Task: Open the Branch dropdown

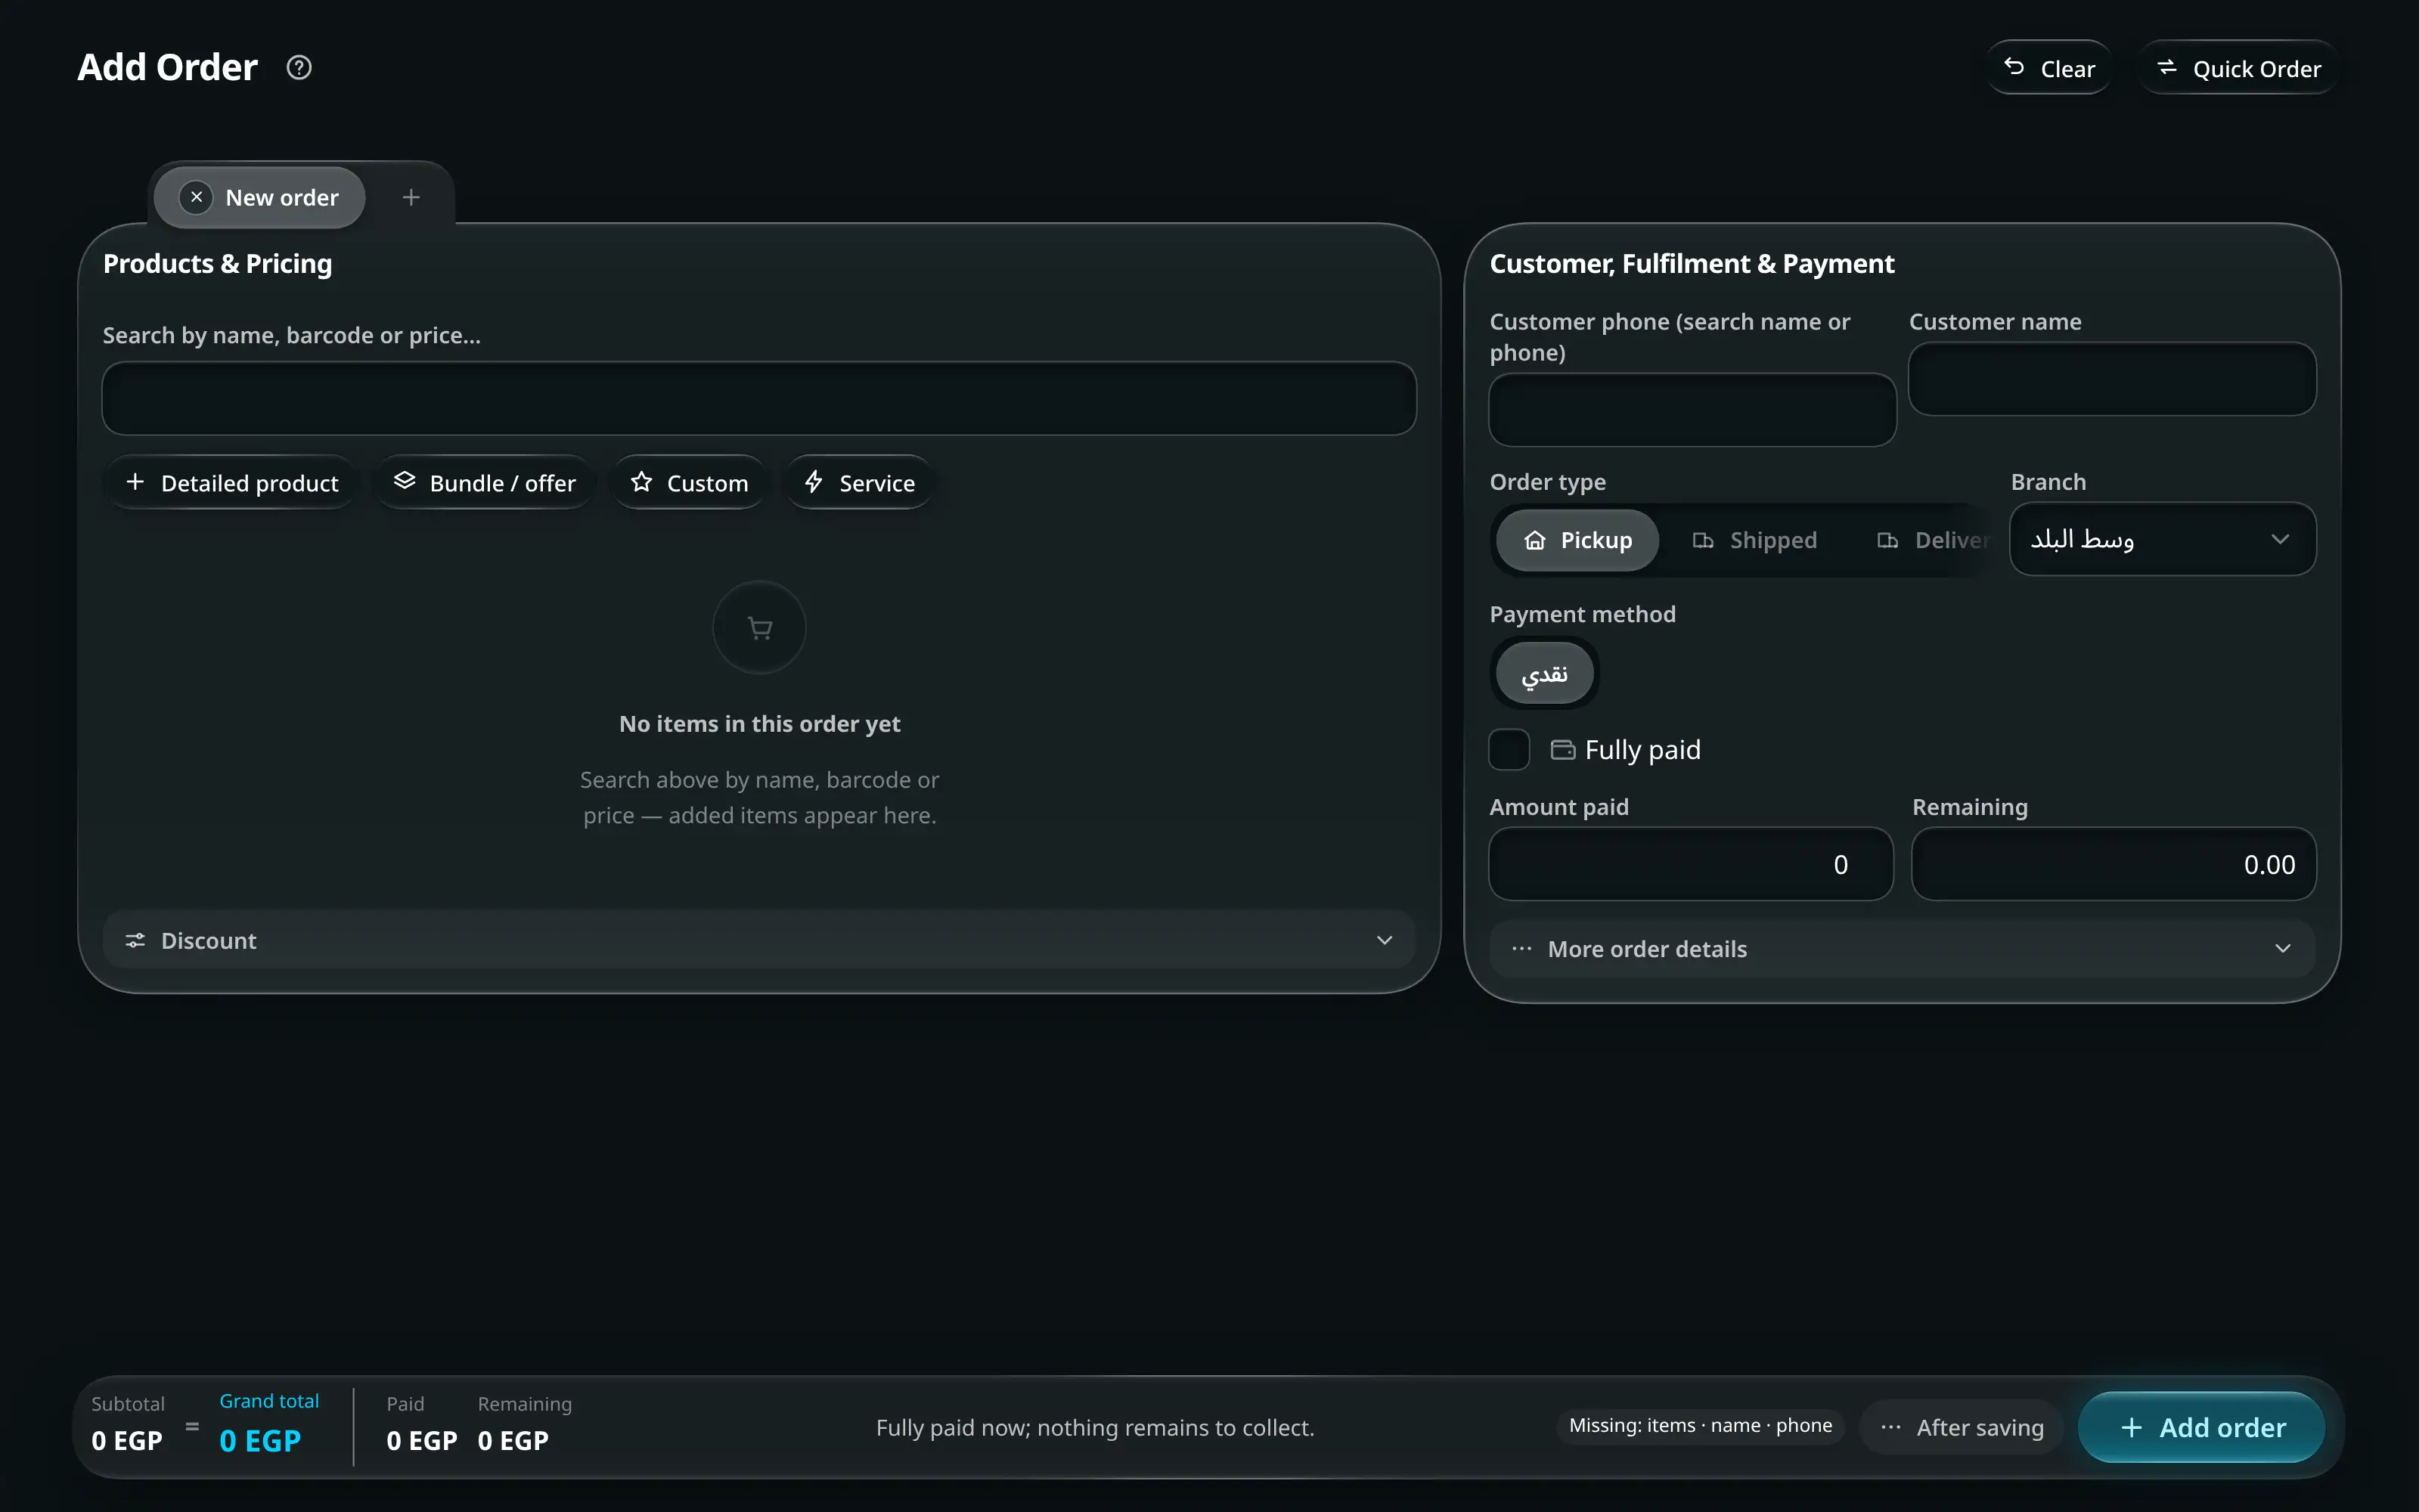Action: click(x=2162, y=539)
